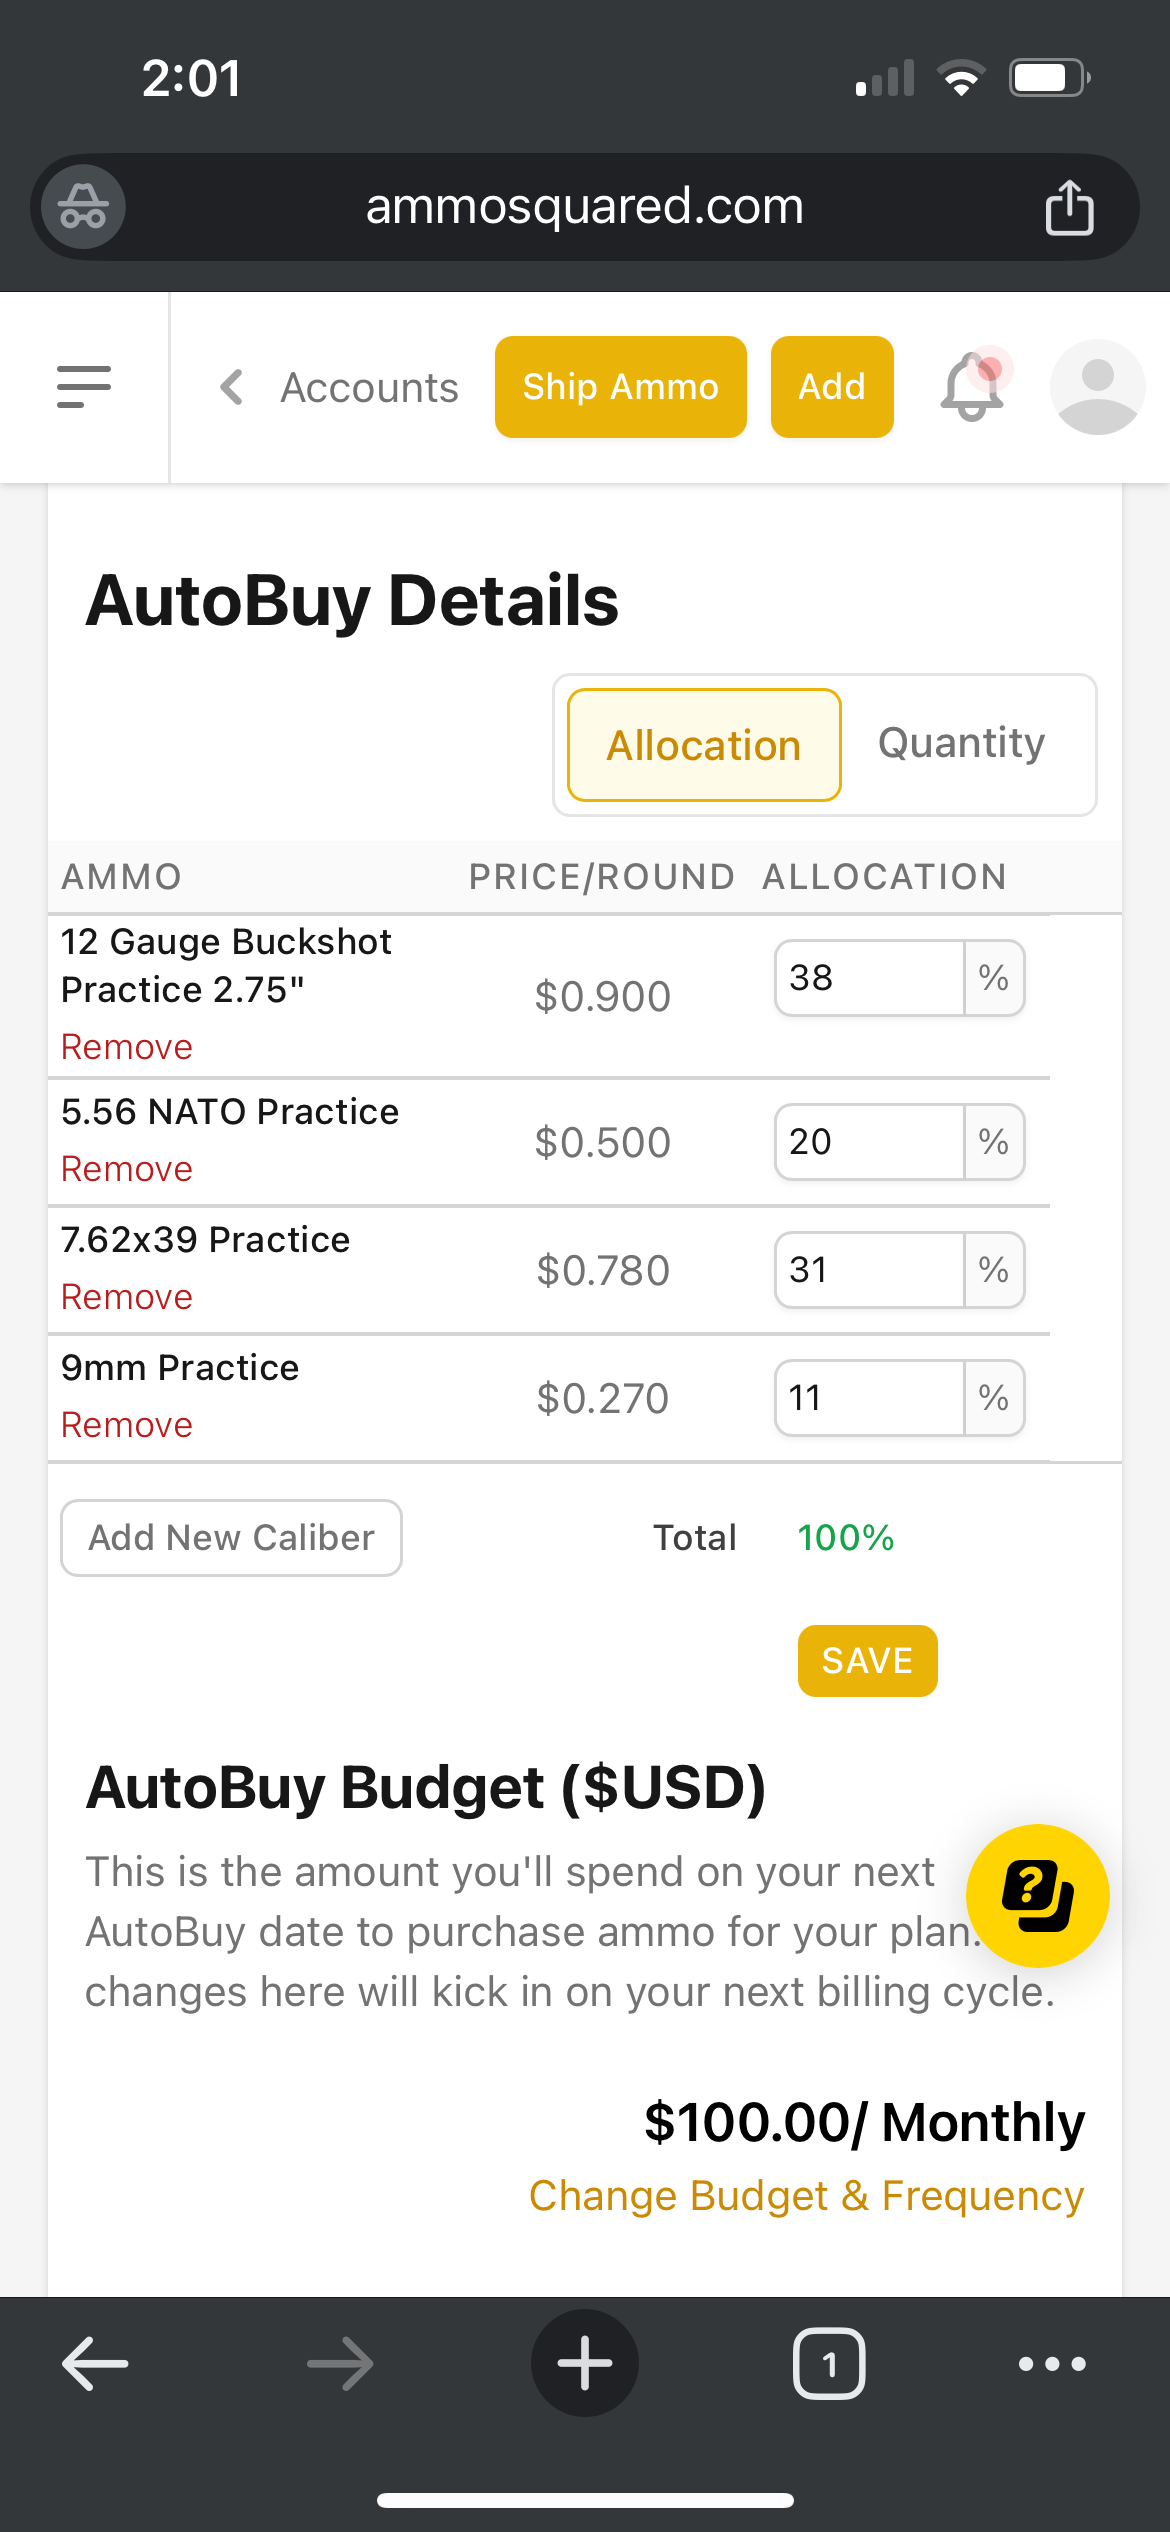Click the Add button
Viewport: 1170px width, 2532px height.
[x=832, y=387]
